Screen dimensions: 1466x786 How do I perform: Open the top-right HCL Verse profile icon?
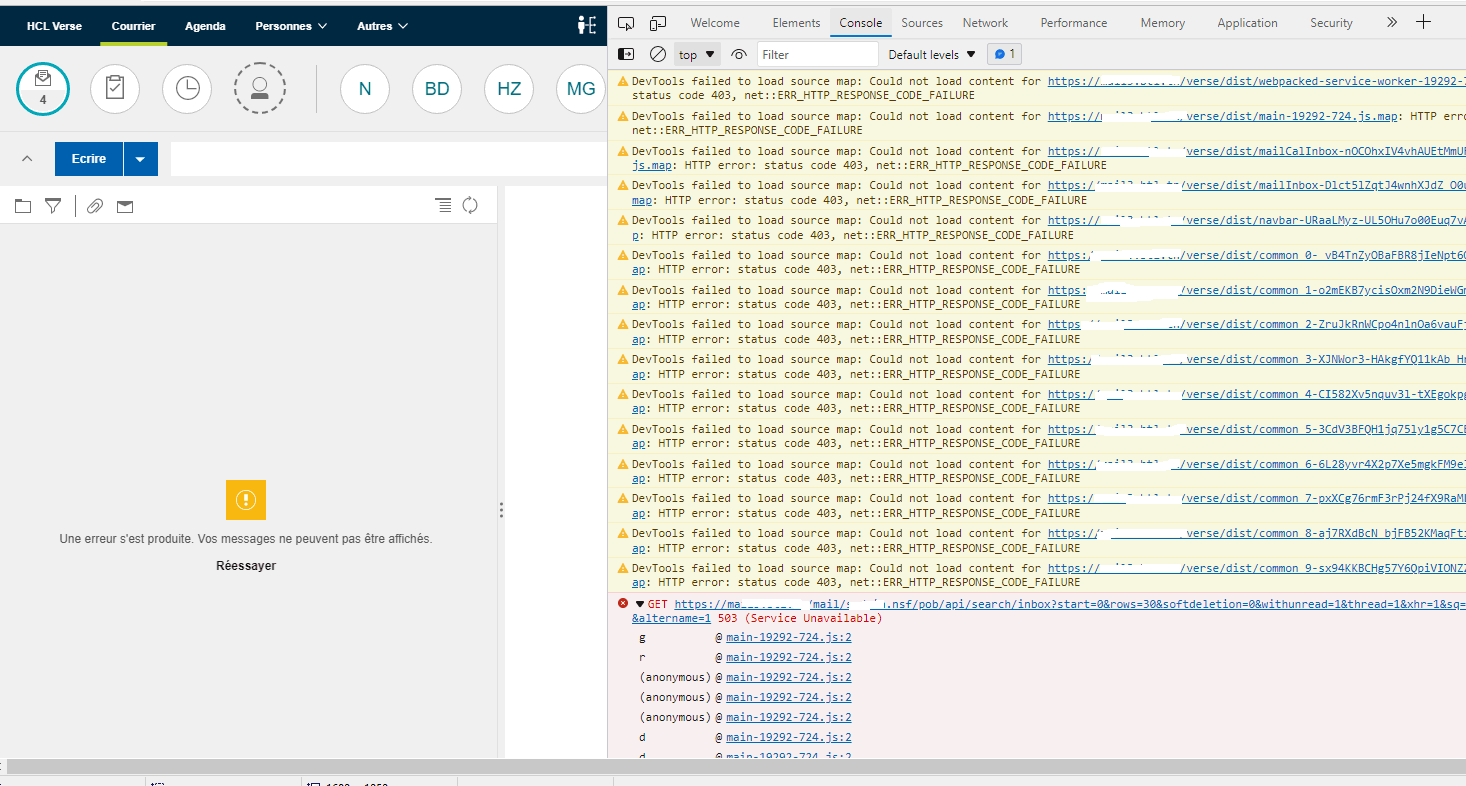587,25
